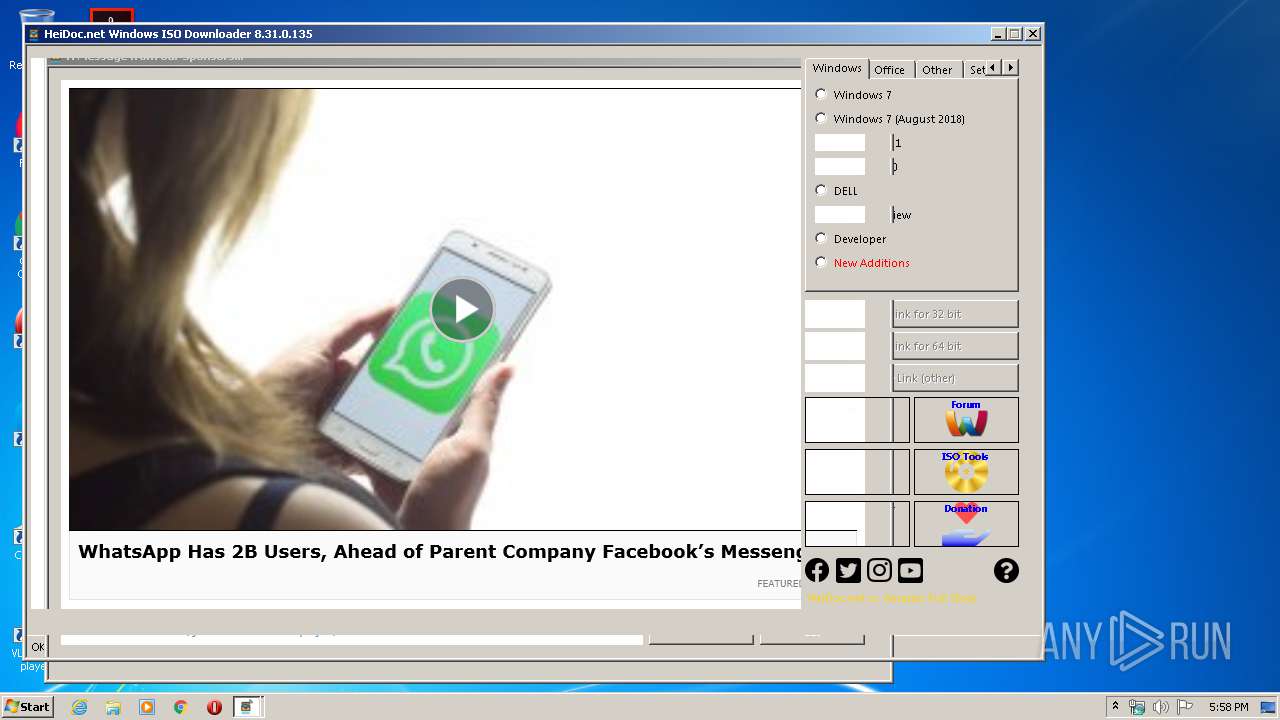Click the taskbar clock showing 5:58 PM
Image resolution: width=1280 pixels, height=720 pixels.
coord(1228,707)
